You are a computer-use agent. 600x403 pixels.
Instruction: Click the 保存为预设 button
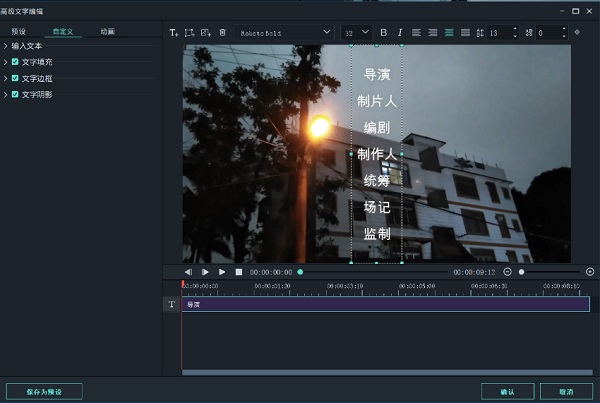(x=44, y=391)
